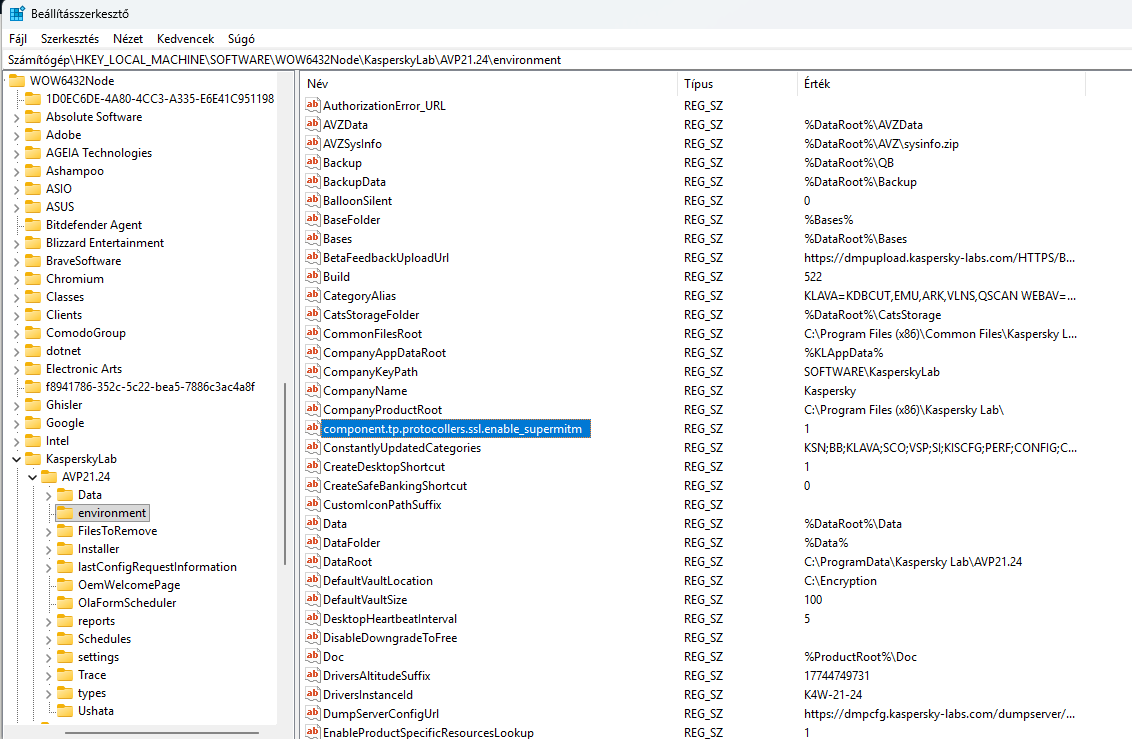Select the DriversAltitudeSuffix value name
The width and height of the screenshot is (1132, 739).
click(x=377, y=675)
